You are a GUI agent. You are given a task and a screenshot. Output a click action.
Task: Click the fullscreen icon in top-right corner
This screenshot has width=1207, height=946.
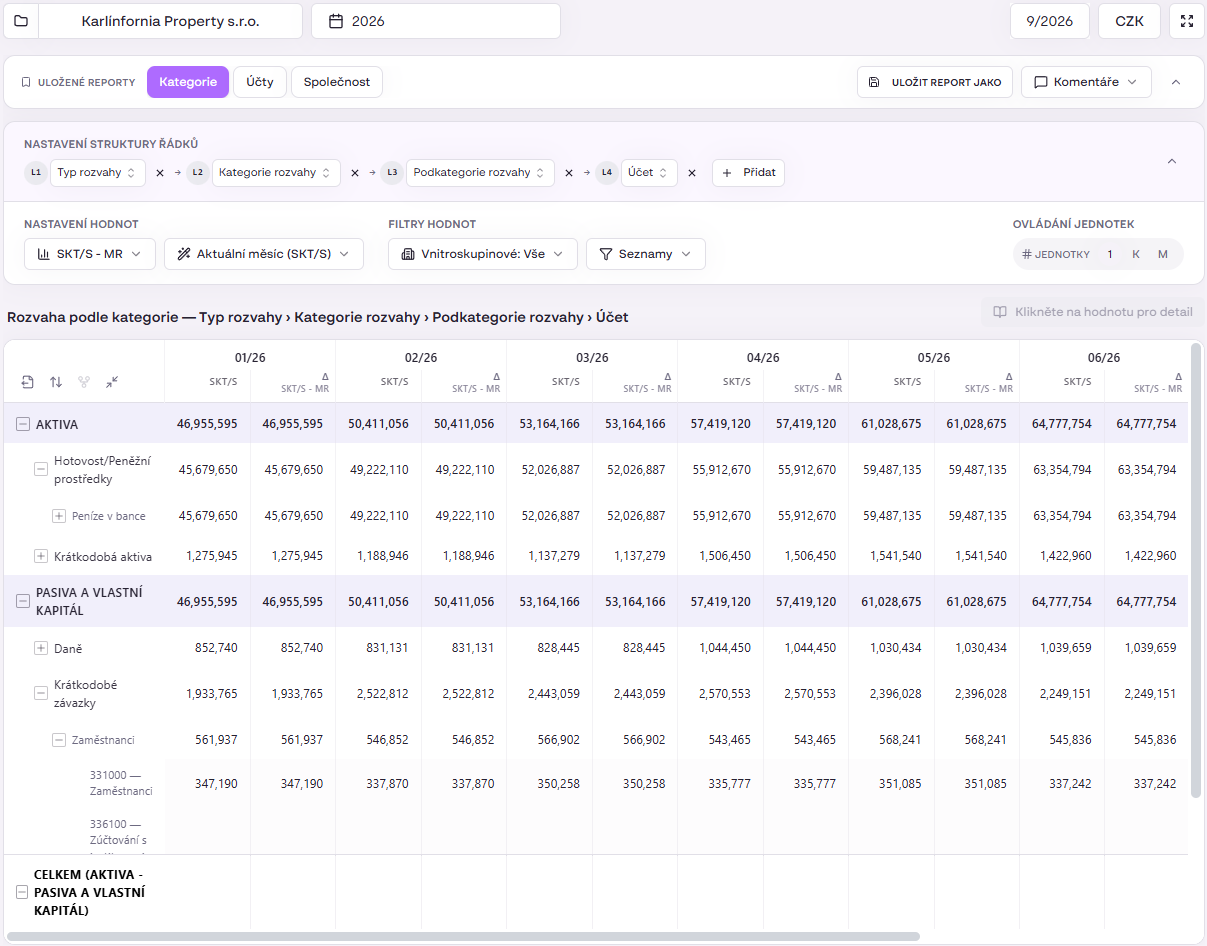[x=1187, y=21]
